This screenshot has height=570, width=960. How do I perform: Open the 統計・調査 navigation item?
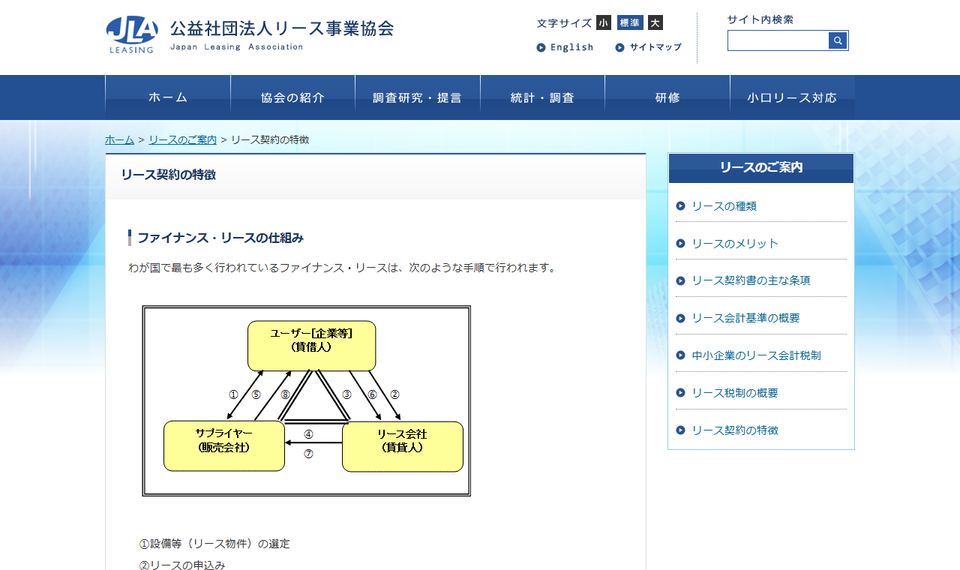[x=542, y=97]
